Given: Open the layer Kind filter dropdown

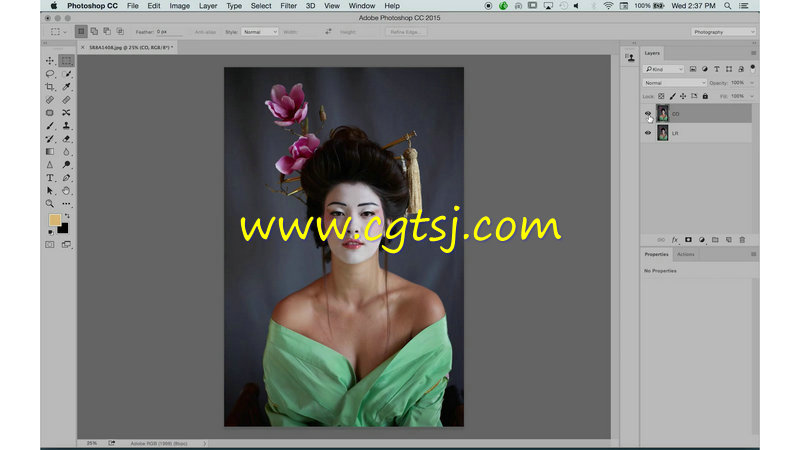Looking at the screenshot, I should pyautogui.click(x=663, y=69).
